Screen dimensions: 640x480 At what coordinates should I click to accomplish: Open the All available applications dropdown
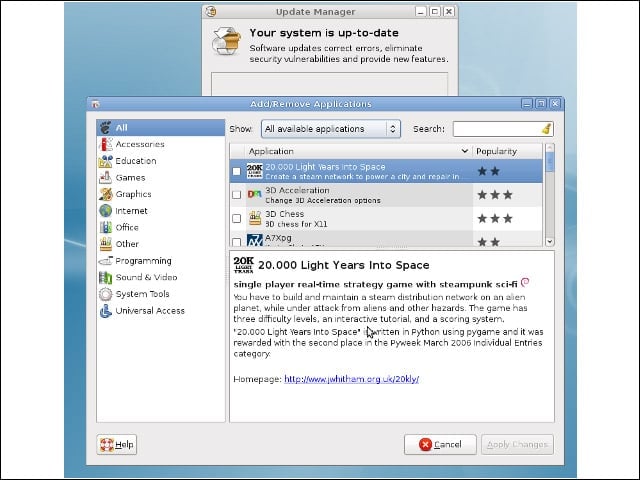[x=331, y=129]
